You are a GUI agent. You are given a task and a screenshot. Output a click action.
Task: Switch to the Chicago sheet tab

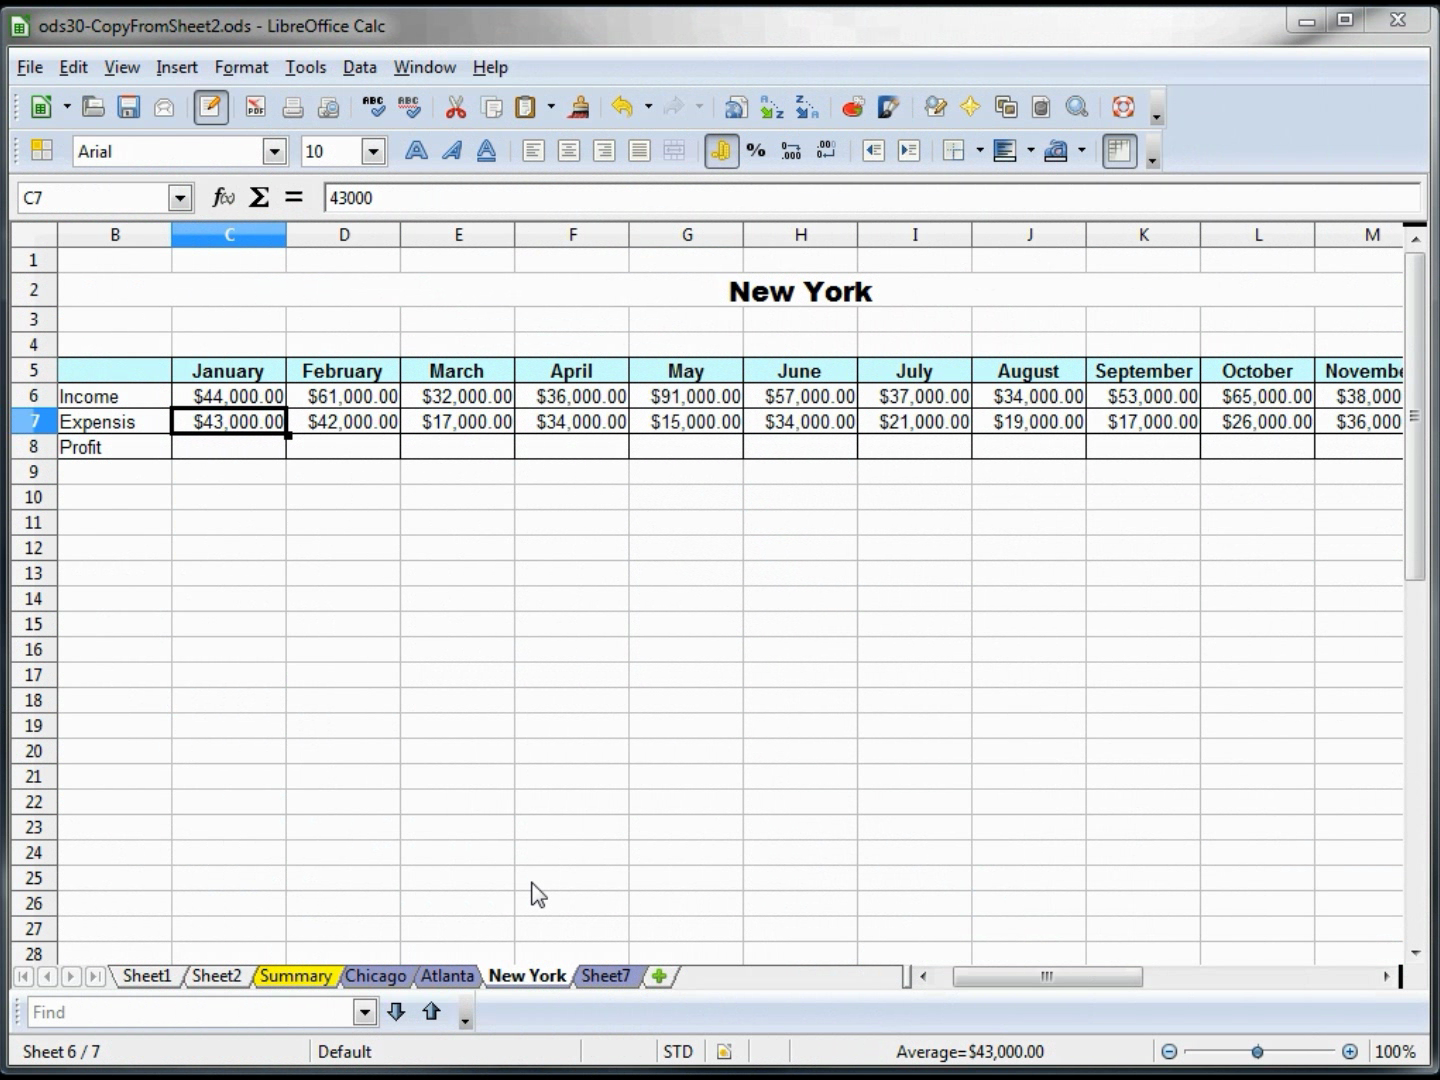[x=376, y=976]
